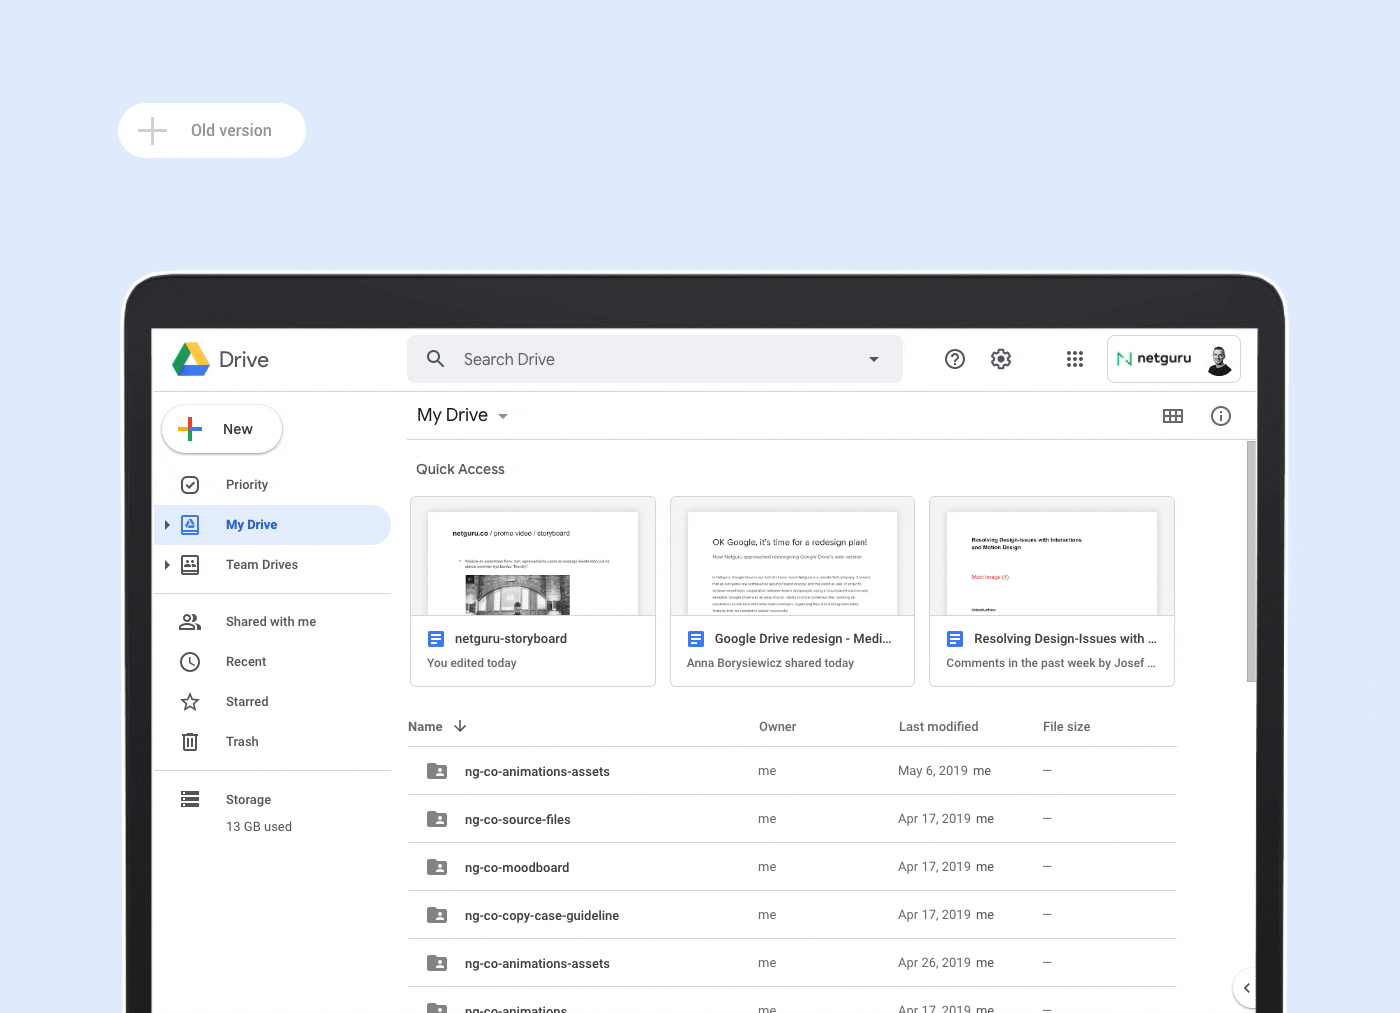
Task: Open the Starred items star icon
Action: pyautogui.click(x=190, y=702)
